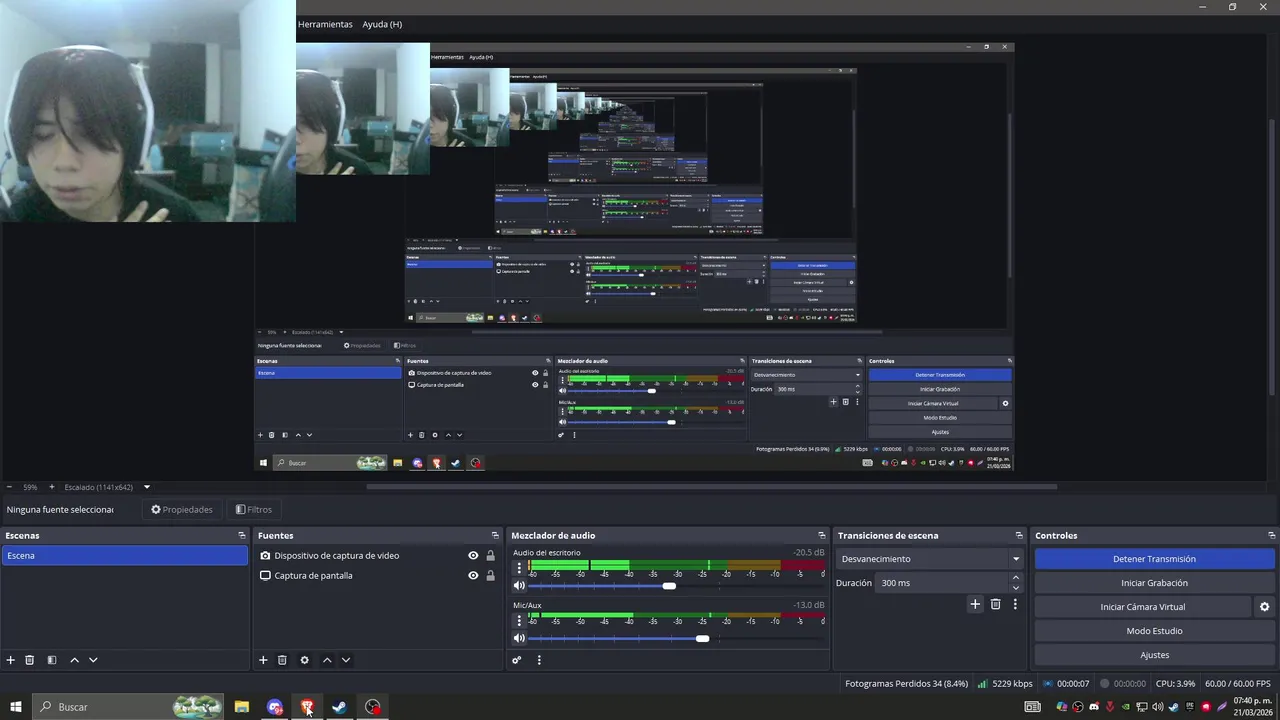Zoom in preview with plus icon

pos(51,487)
